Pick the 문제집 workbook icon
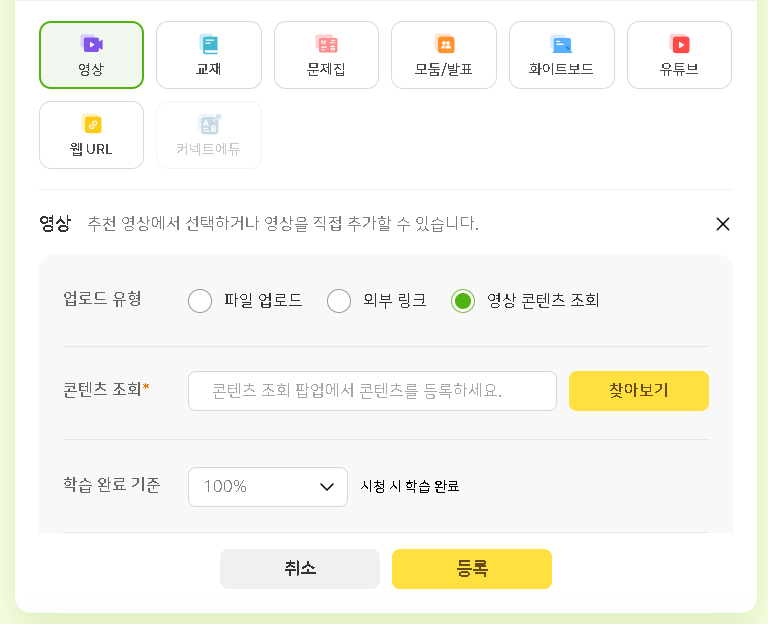This screenshot has width=768, height=624. click(x=326, y=44)
